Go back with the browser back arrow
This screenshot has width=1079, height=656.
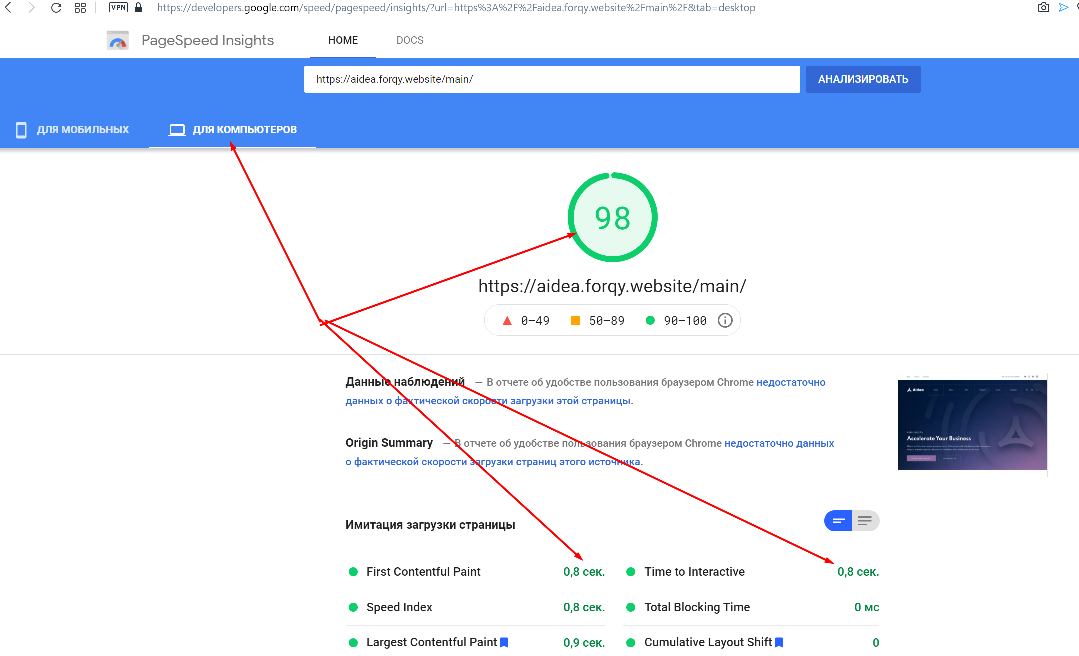click(x=8, y=8)
